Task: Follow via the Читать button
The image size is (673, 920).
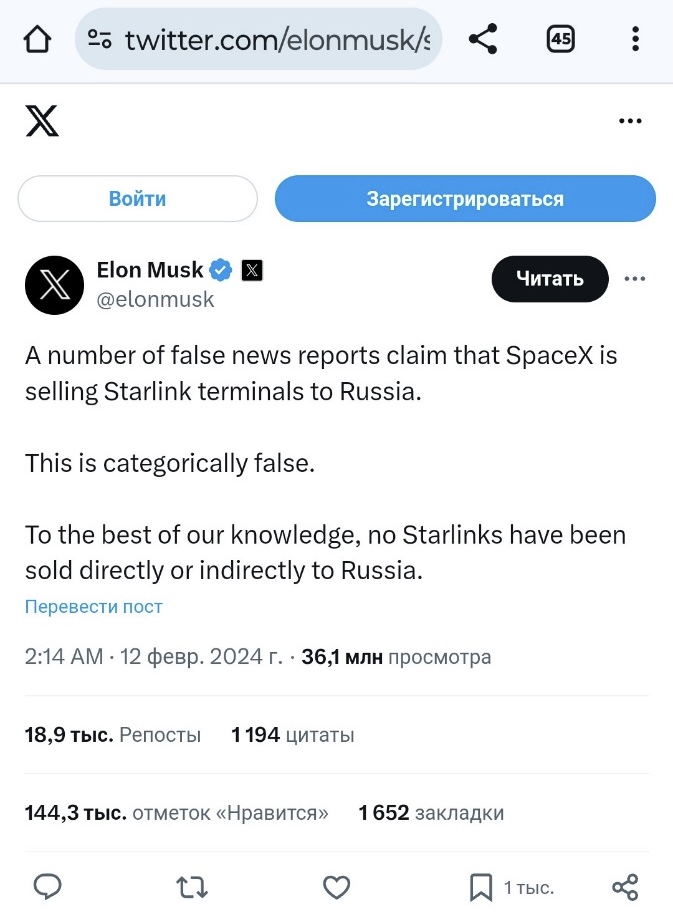Action: point(550,279)
